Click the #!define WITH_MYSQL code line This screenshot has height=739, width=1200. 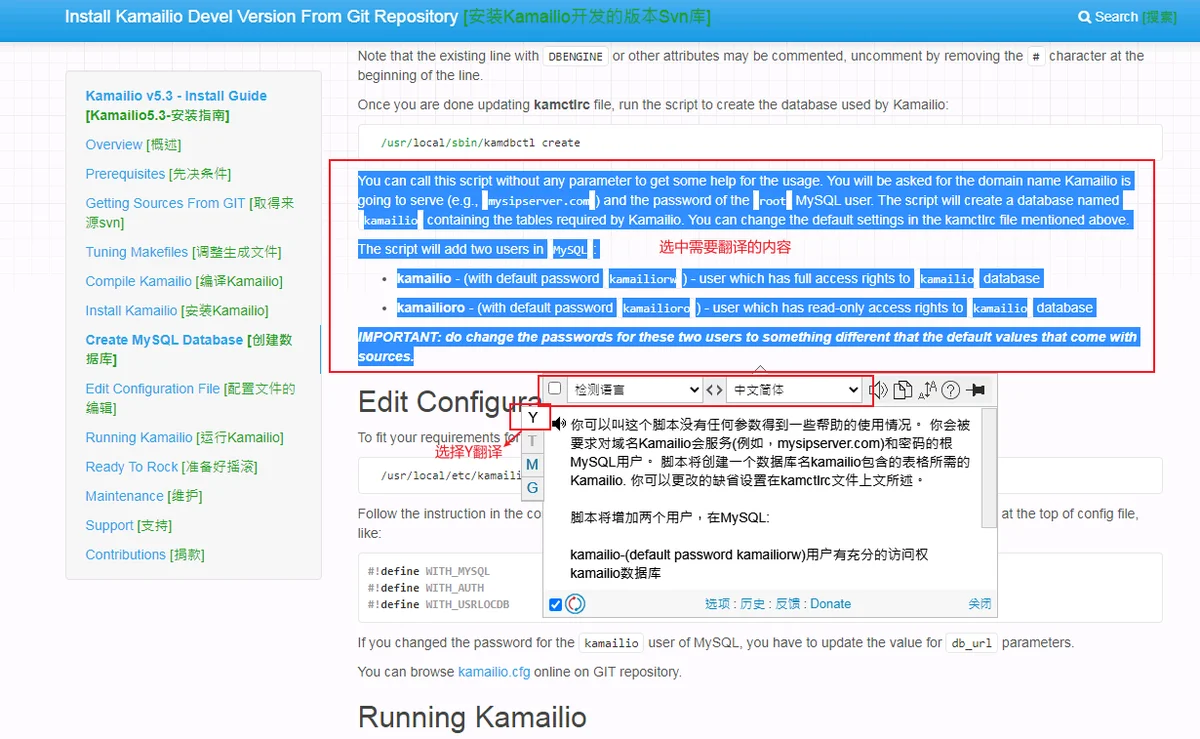[x=428, y=572]
